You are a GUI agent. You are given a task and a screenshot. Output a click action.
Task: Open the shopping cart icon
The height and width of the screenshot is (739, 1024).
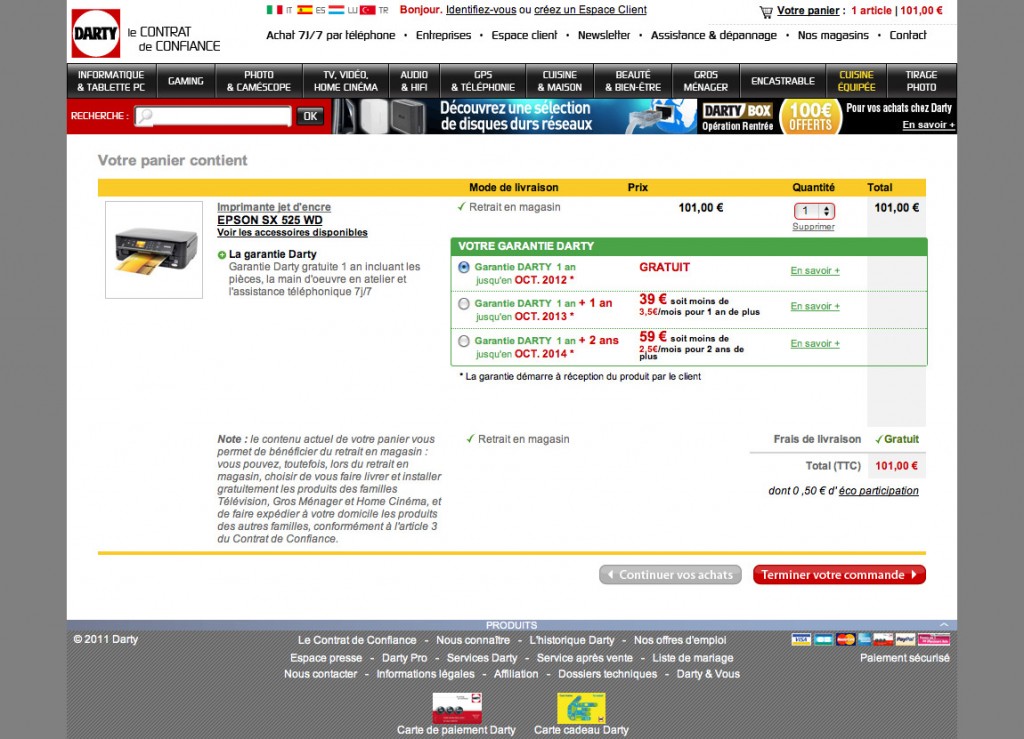click(765, 12)
